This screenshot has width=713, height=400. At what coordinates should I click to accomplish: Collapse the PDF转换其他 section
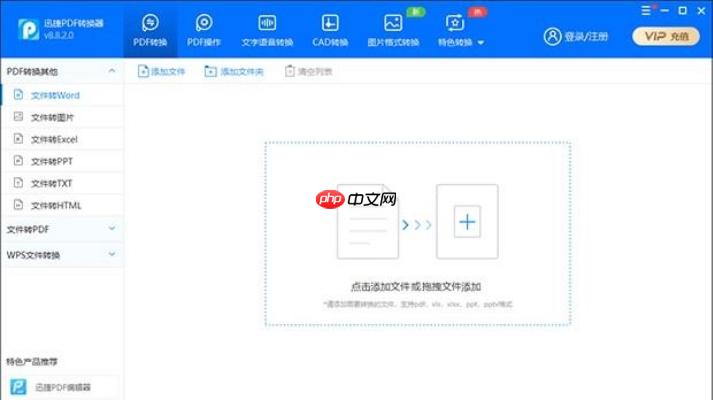(111, 71)
